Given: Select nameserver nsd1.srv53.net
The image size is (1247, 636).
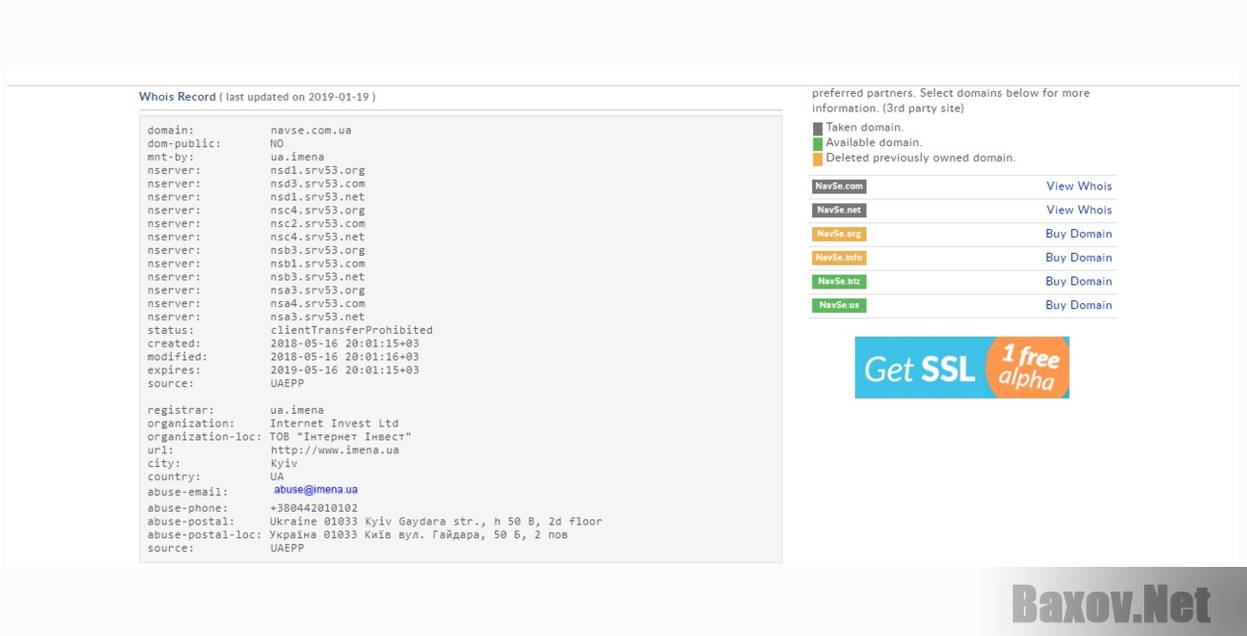Looking at the screenshot, I should 318,197.
